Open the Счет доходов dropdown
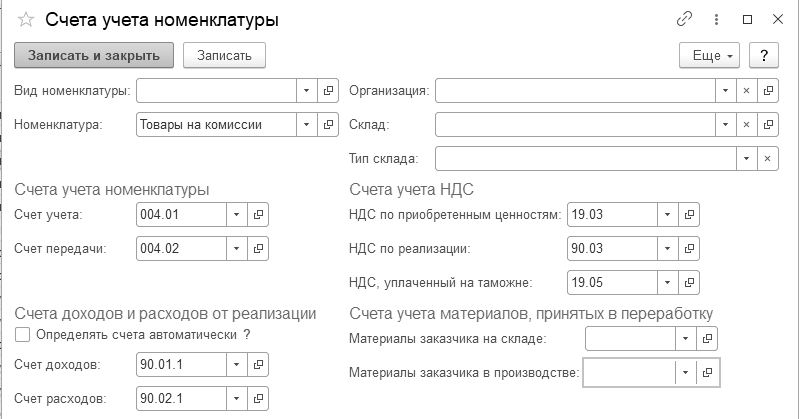The width and height of the screenshot is (799, 419). point(236,365)
